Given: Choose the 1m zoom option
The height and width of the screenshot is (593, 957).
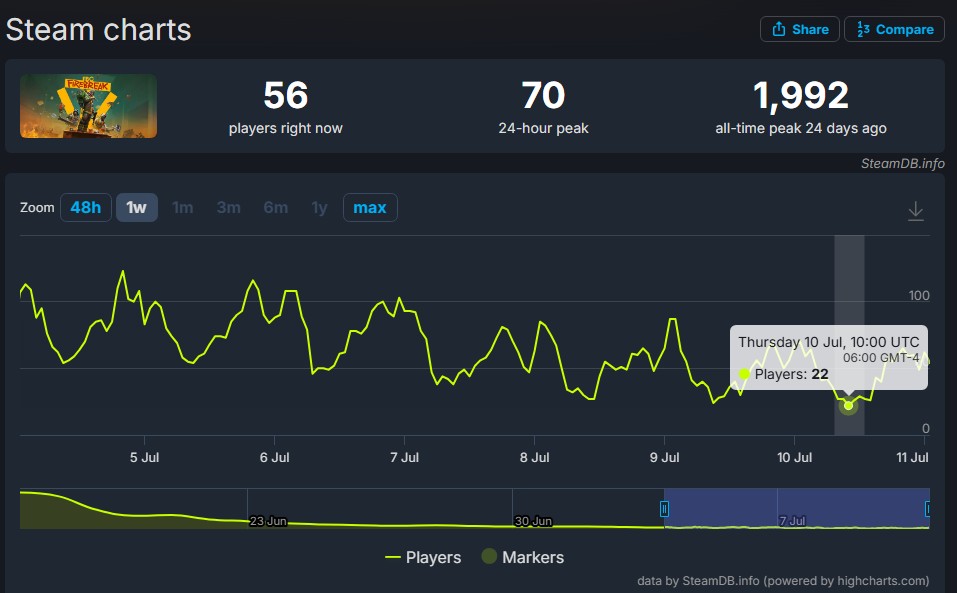Looking at the screenshot, I should click(x=182, y=207).
